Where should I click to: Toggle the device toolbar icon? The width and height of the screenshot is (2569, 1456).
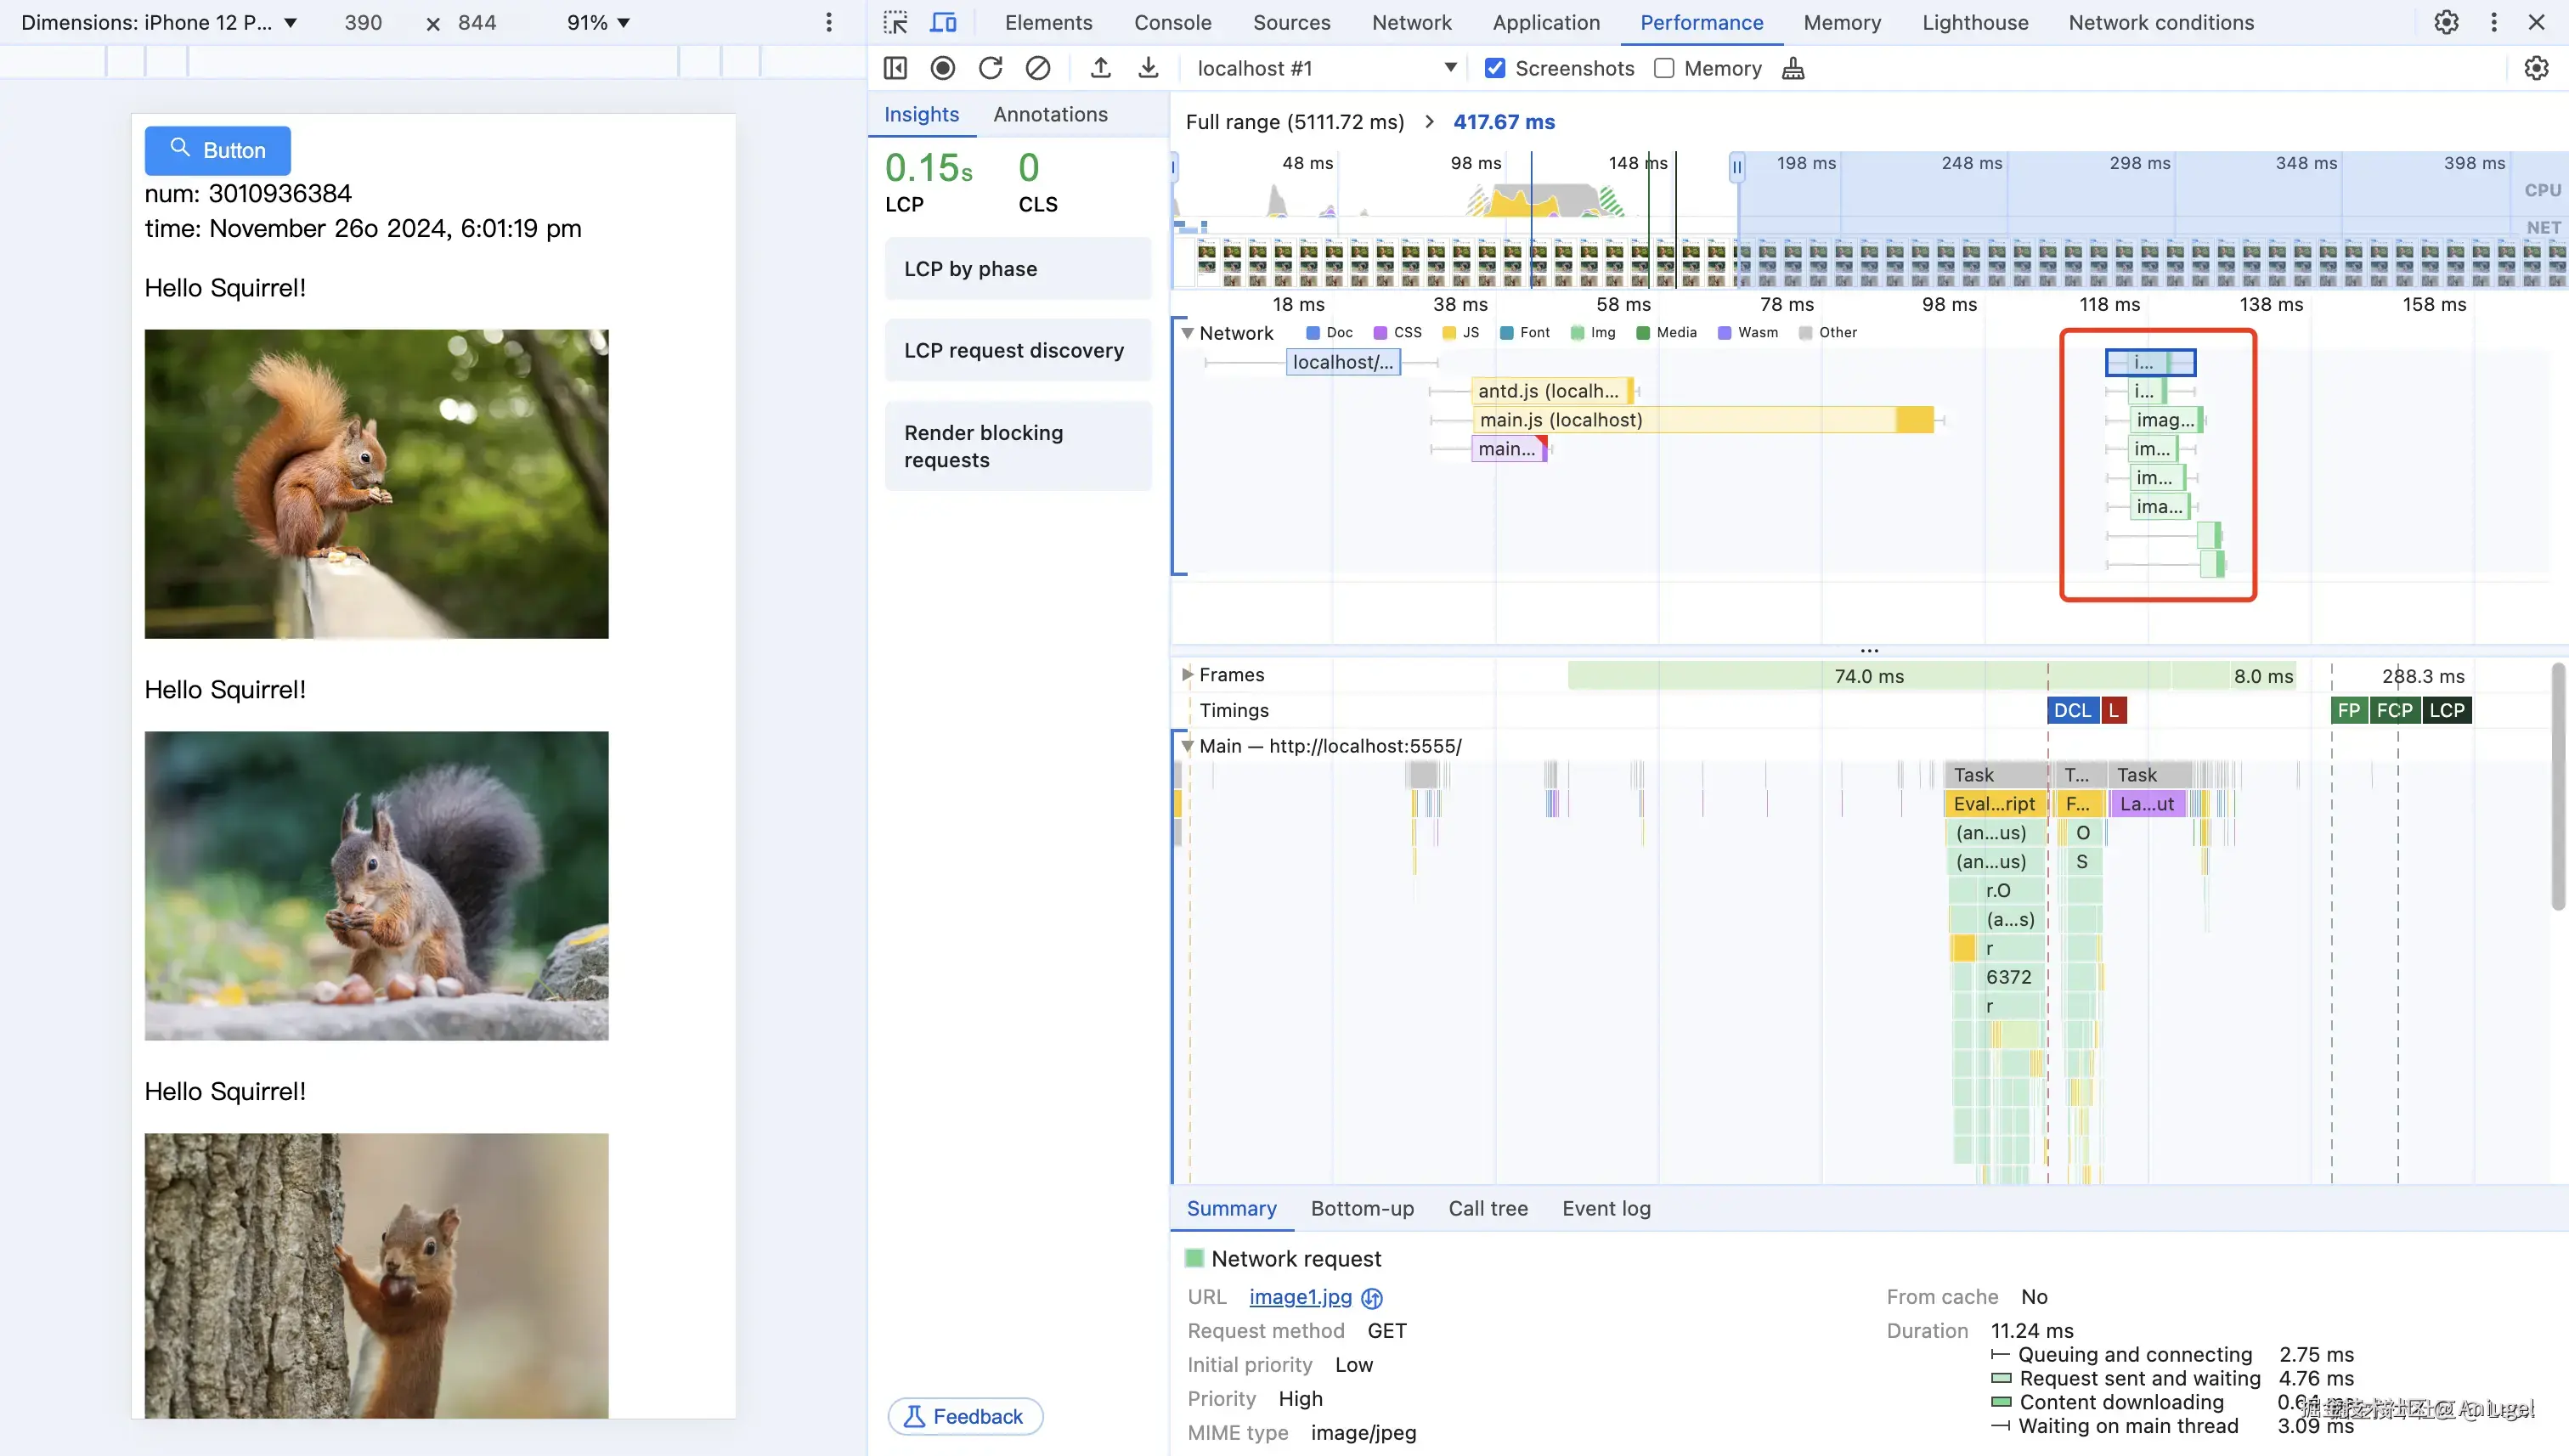tap(943, 22)
